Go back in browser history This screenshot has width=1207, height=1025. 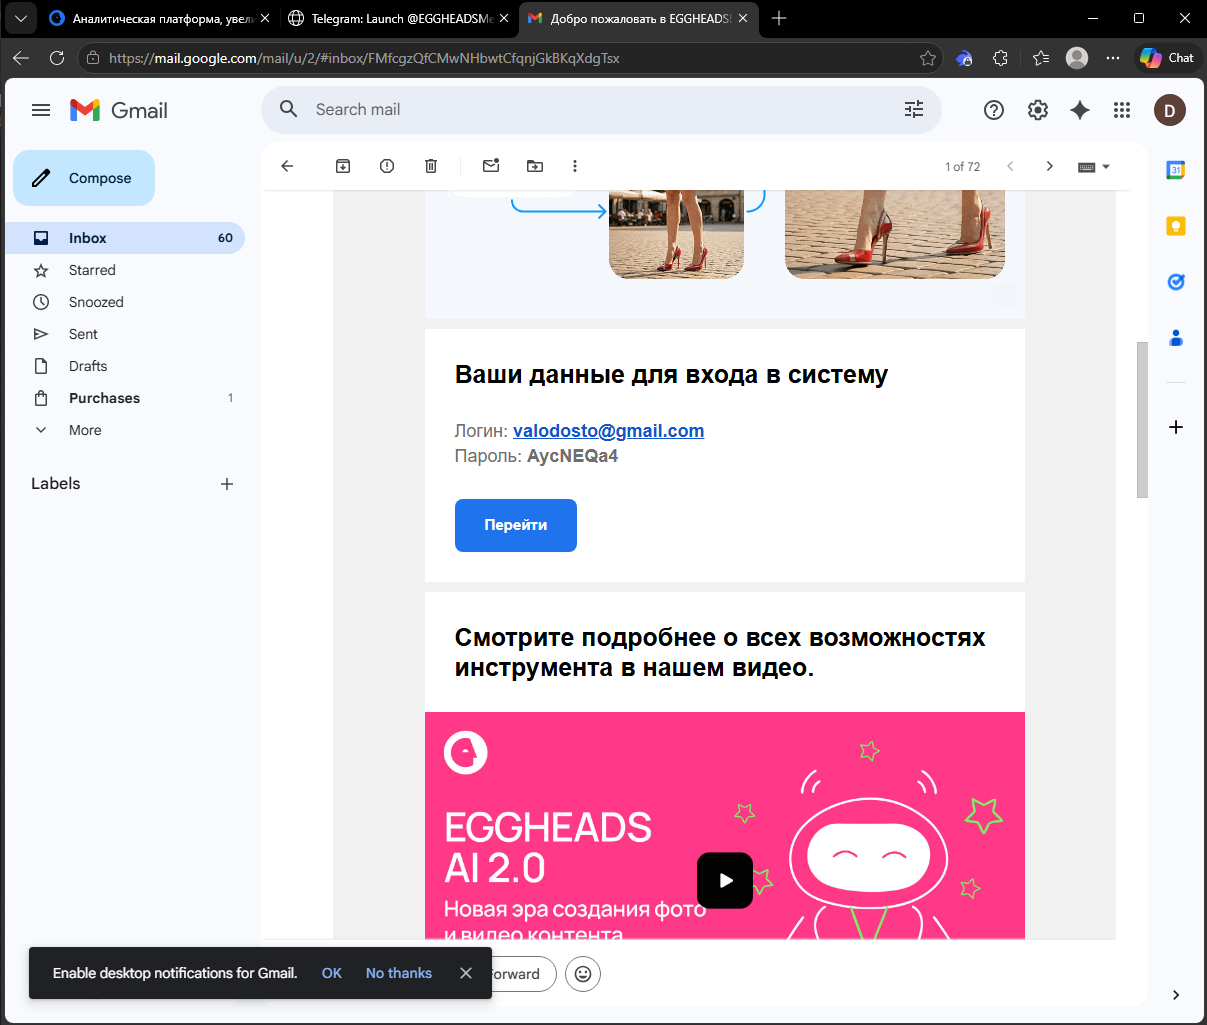pos(21,58)
